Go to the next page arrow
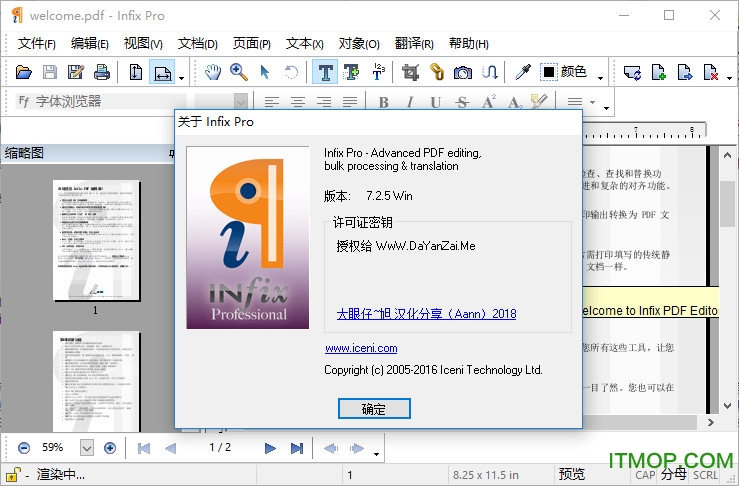The image size is (739, 486). click(x=270, y=448)
